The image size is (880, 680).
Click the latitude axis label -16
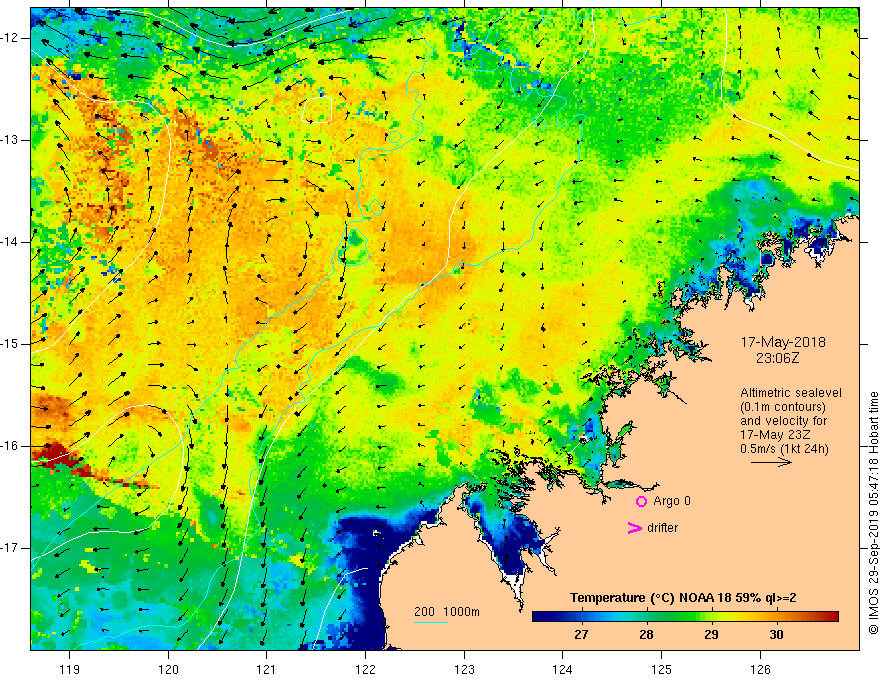tap(10, 447)
